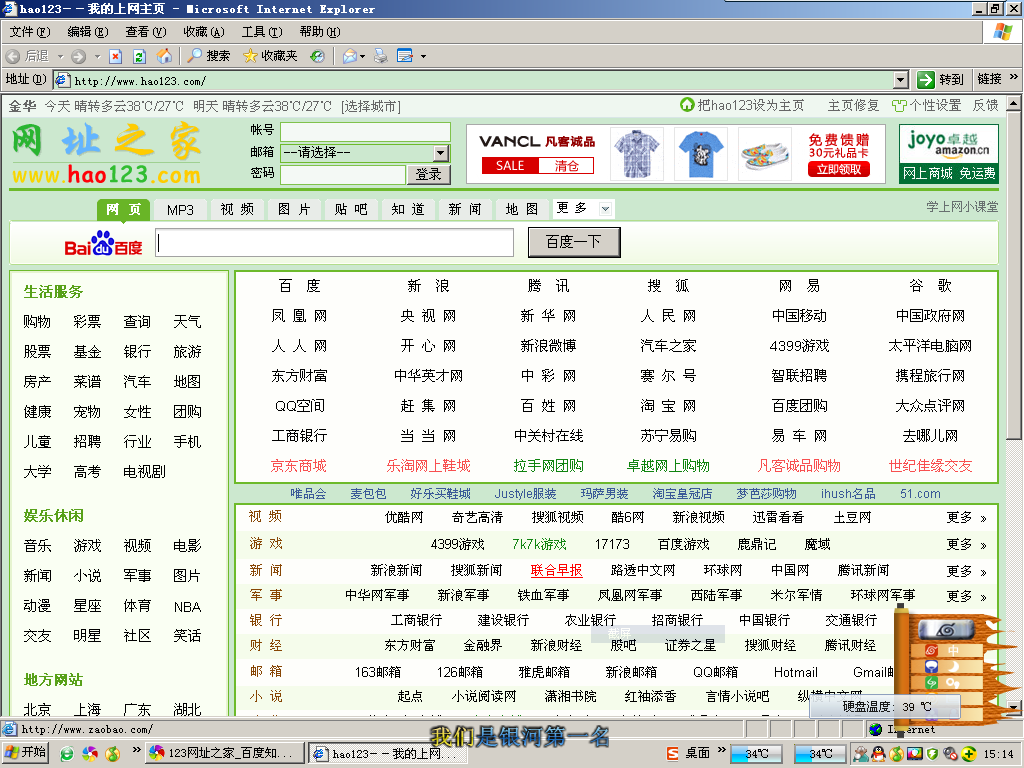The width and height of the screenshot is (1024, 768).
Task: Focus the 密码 password input field
Action: [343, 174]
